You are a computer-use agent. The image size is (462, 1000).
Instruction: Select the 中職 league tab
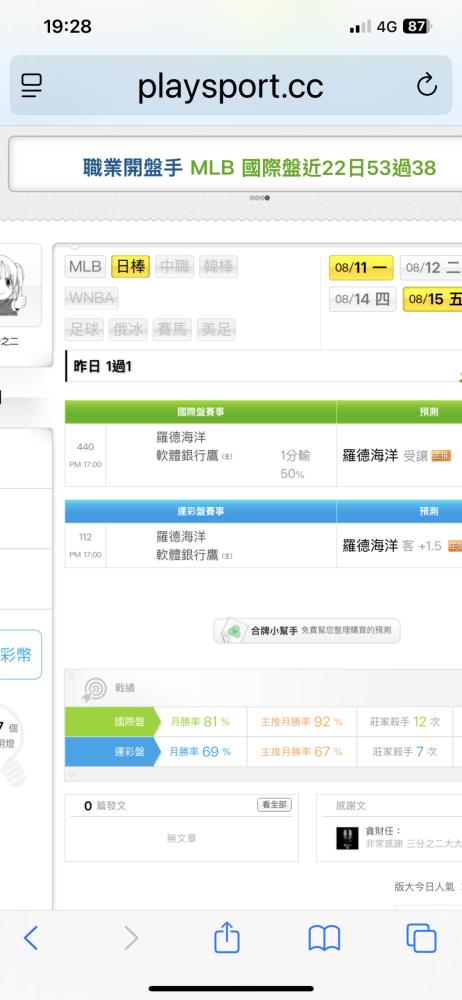point(174,267)
